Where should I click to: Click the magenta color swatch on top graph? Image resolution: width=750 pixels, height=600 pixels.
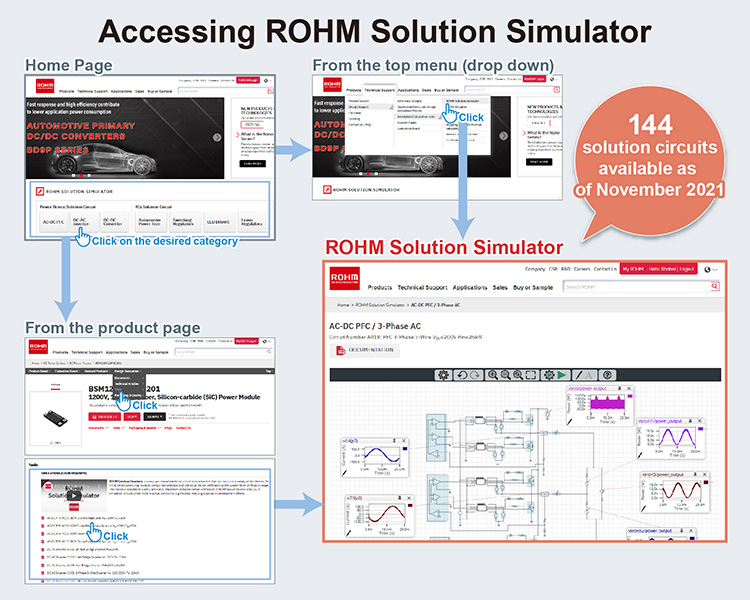[629, 396]
